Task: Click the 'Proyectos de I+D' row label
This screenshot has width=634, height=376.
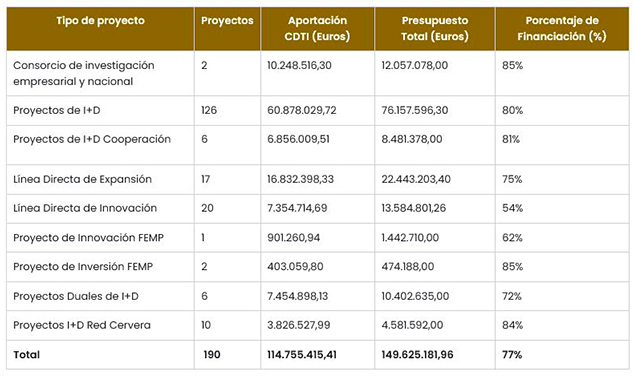Action: click(57, 110)
